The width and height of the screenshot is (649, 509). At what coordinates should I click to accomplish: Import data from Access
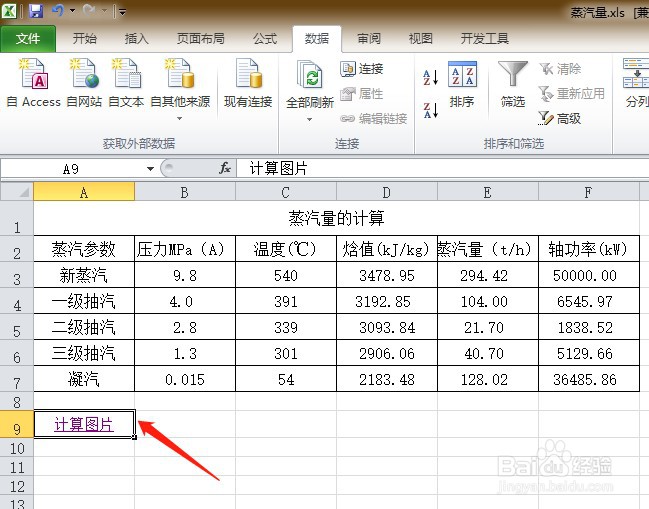coord(34,84)
